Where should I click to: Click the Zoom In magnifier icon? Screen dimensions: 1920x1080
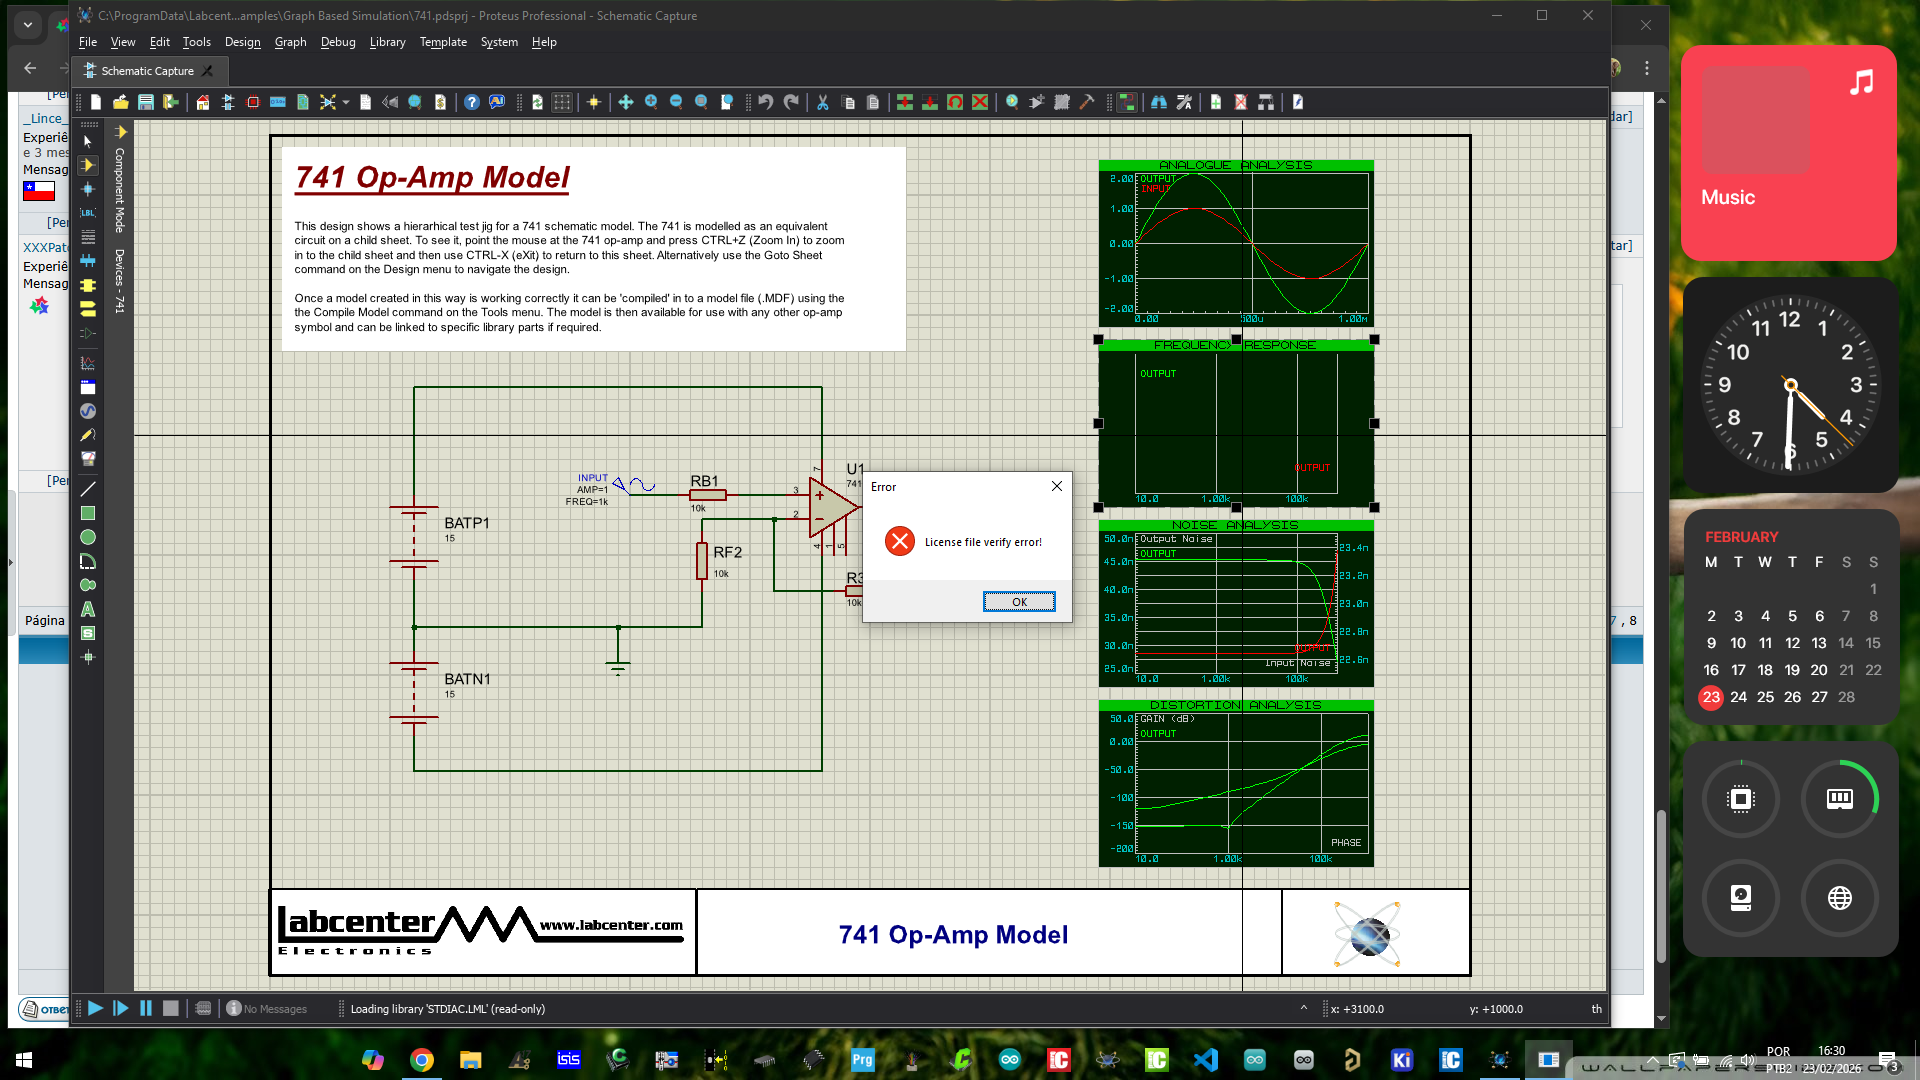point(651,102)
